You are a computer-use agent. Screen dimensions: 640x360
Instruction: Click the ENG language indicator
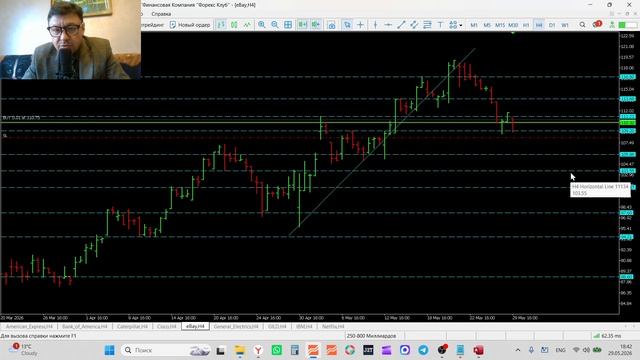(x=560, y=350)
